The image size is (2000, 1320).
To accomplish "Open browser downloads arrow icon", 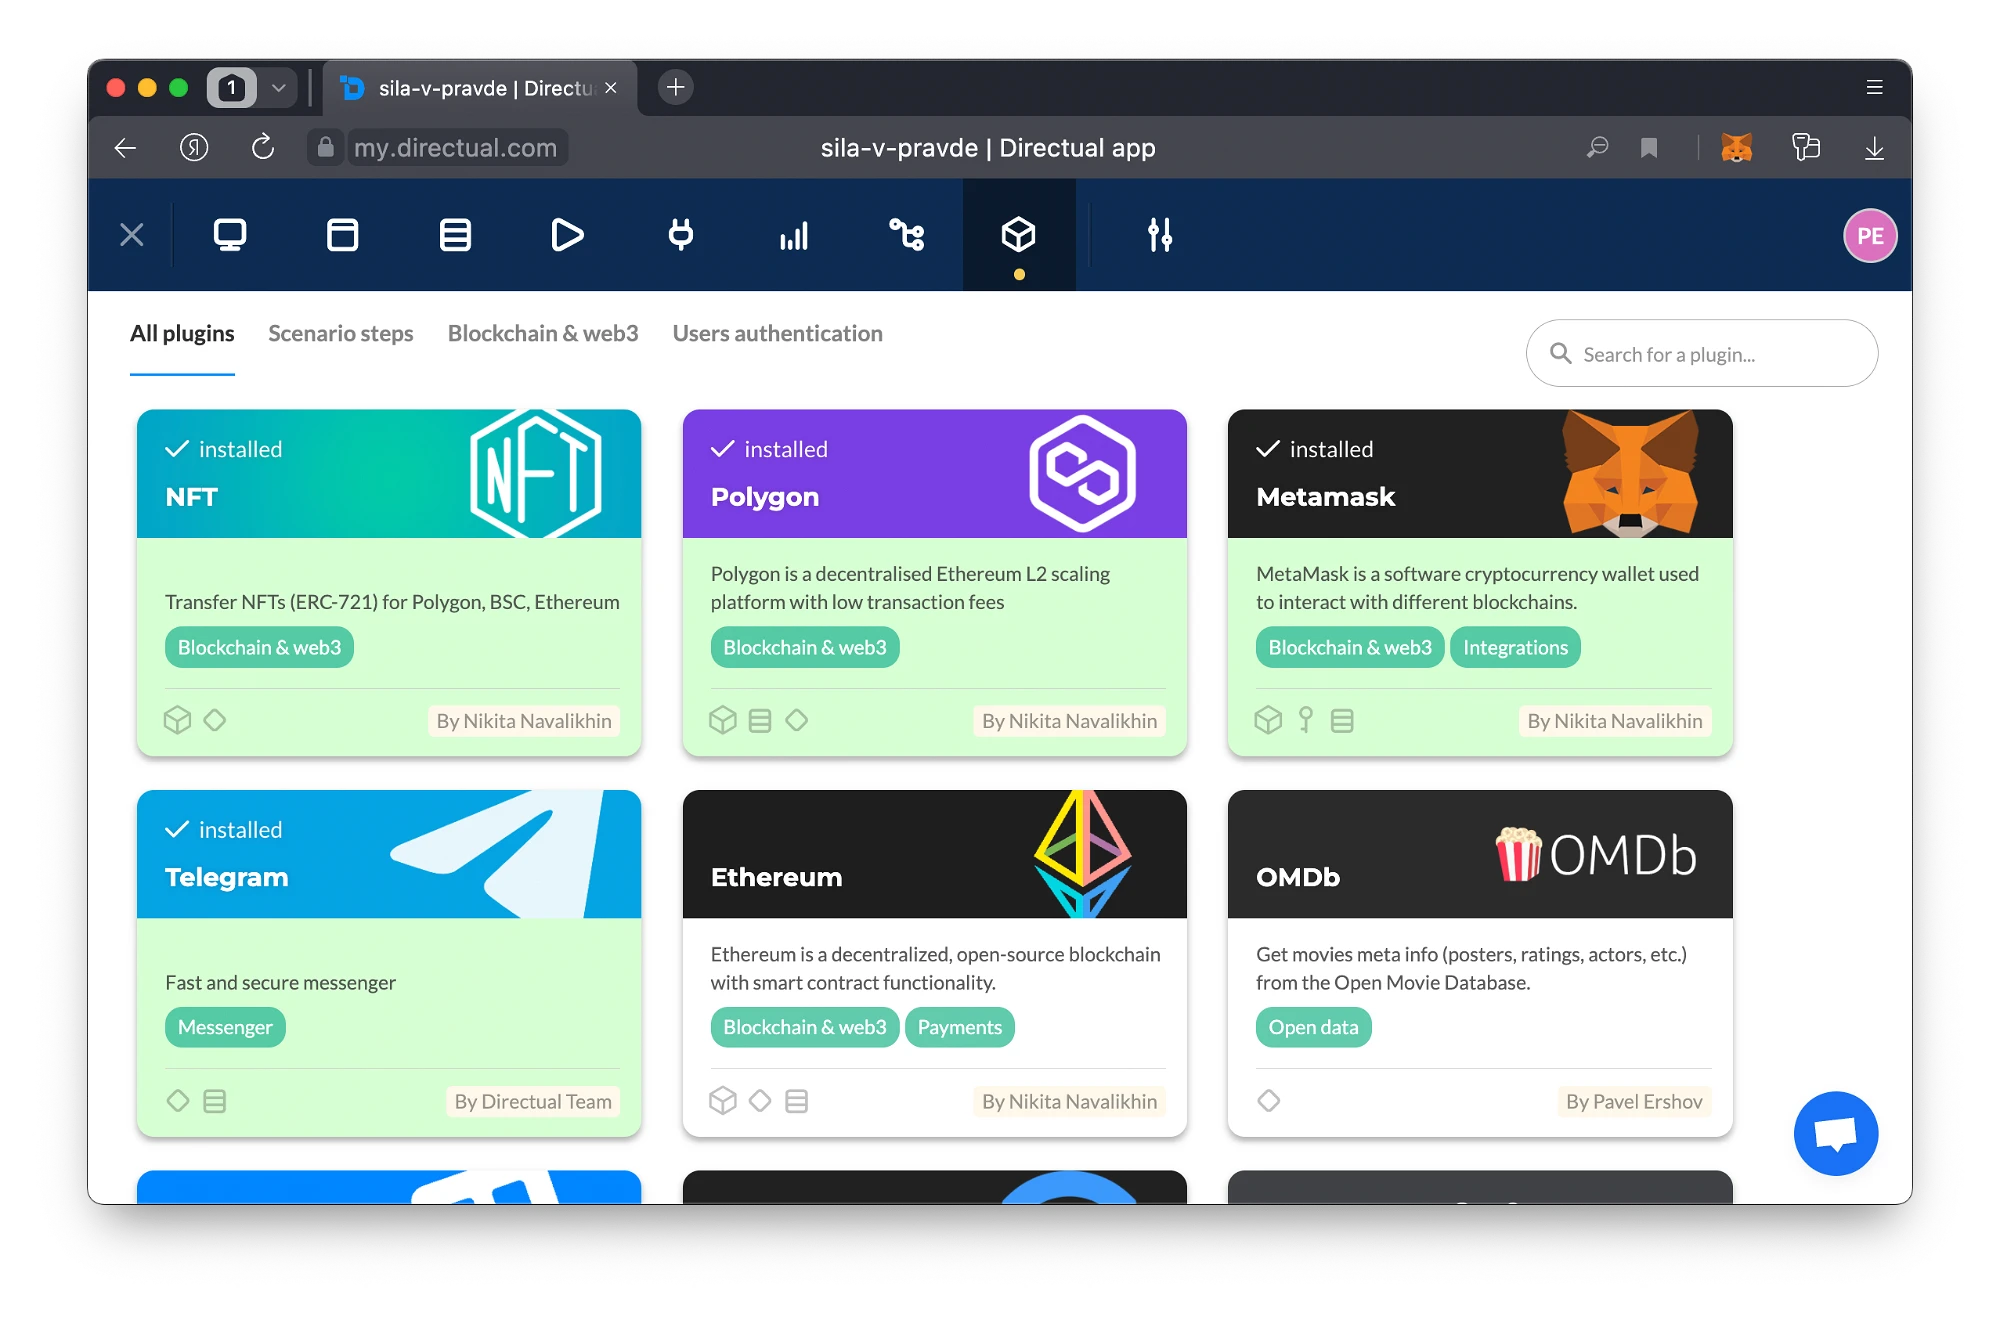I will point(1874,148).
